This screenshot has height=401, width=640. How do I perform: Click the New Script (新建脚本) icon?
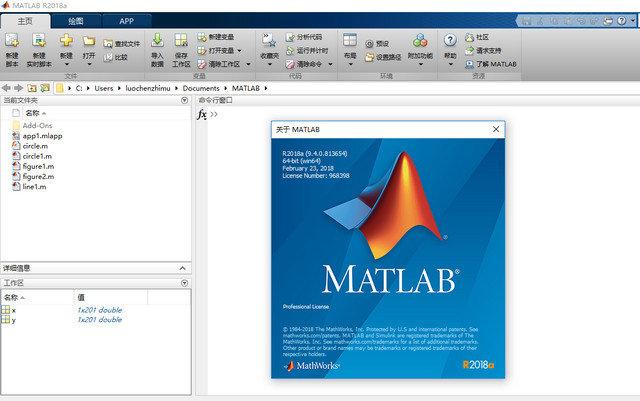click(12, 41)
